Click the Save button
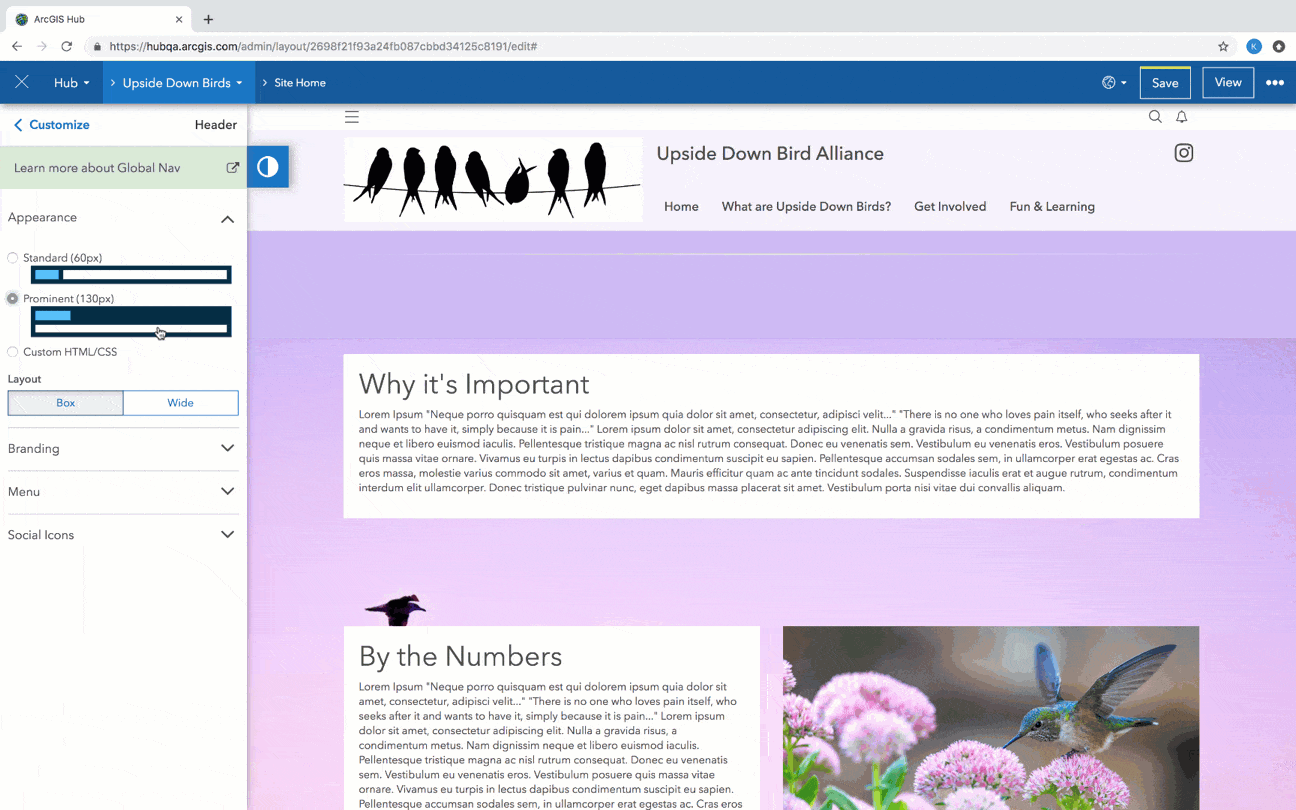 1164,82
